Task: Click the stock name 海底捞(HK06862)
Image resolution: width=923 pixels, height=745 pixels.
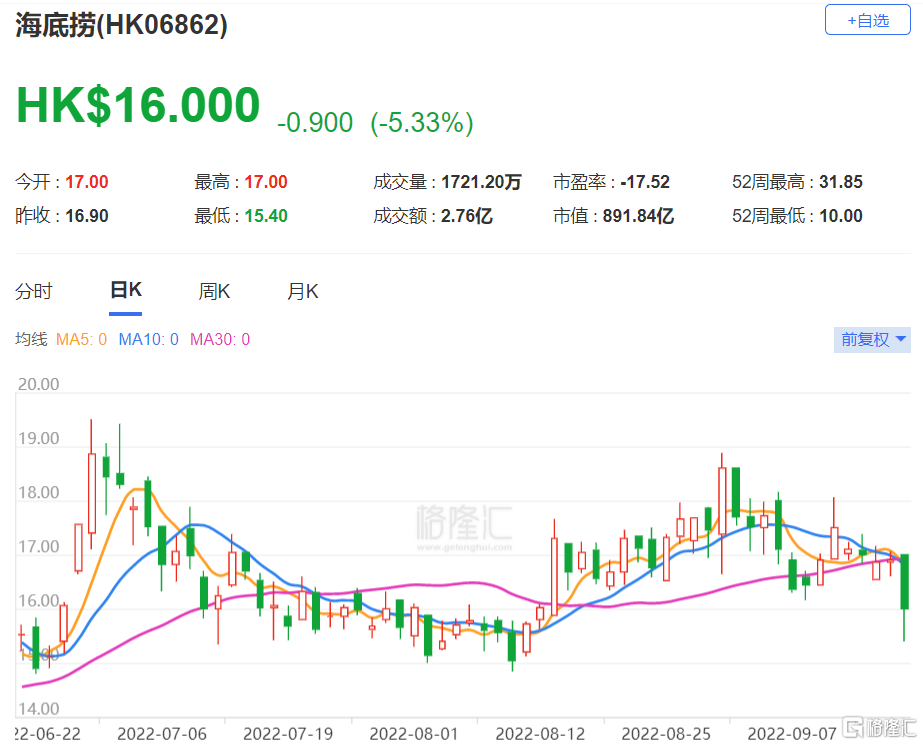Action: (x=119, y=24)
